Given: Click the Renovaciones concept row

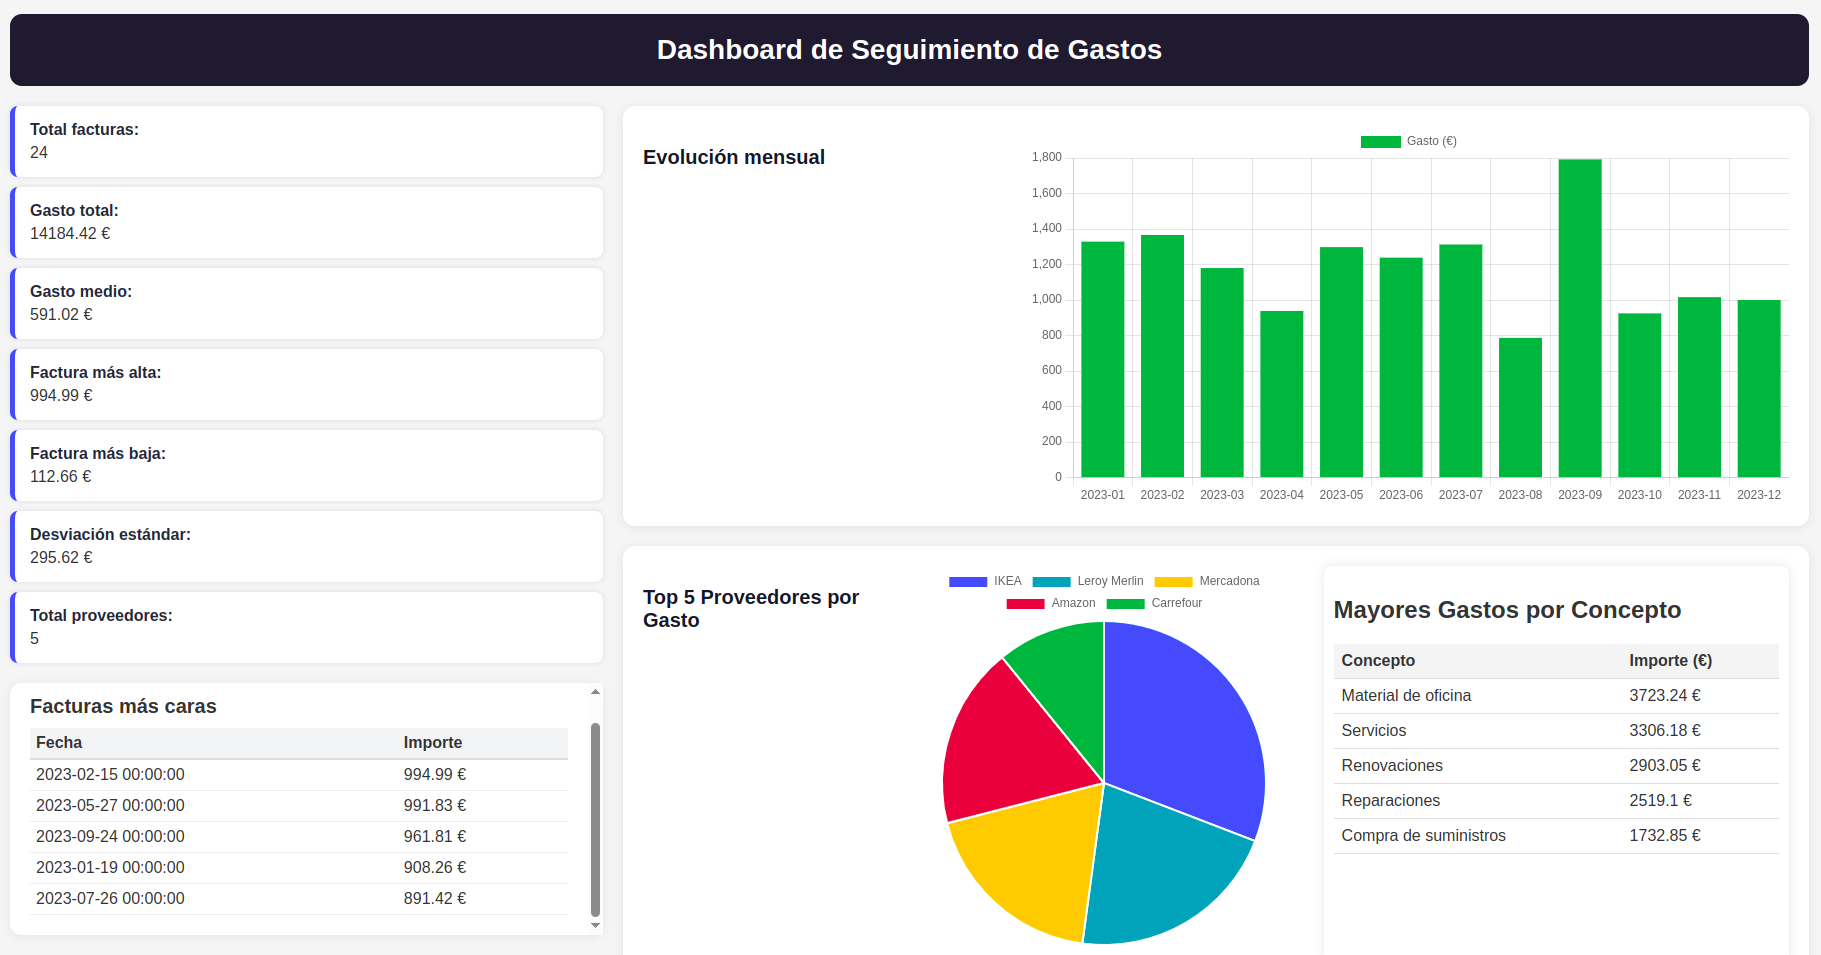Looking at the screenshot, I should [1556, 766].
